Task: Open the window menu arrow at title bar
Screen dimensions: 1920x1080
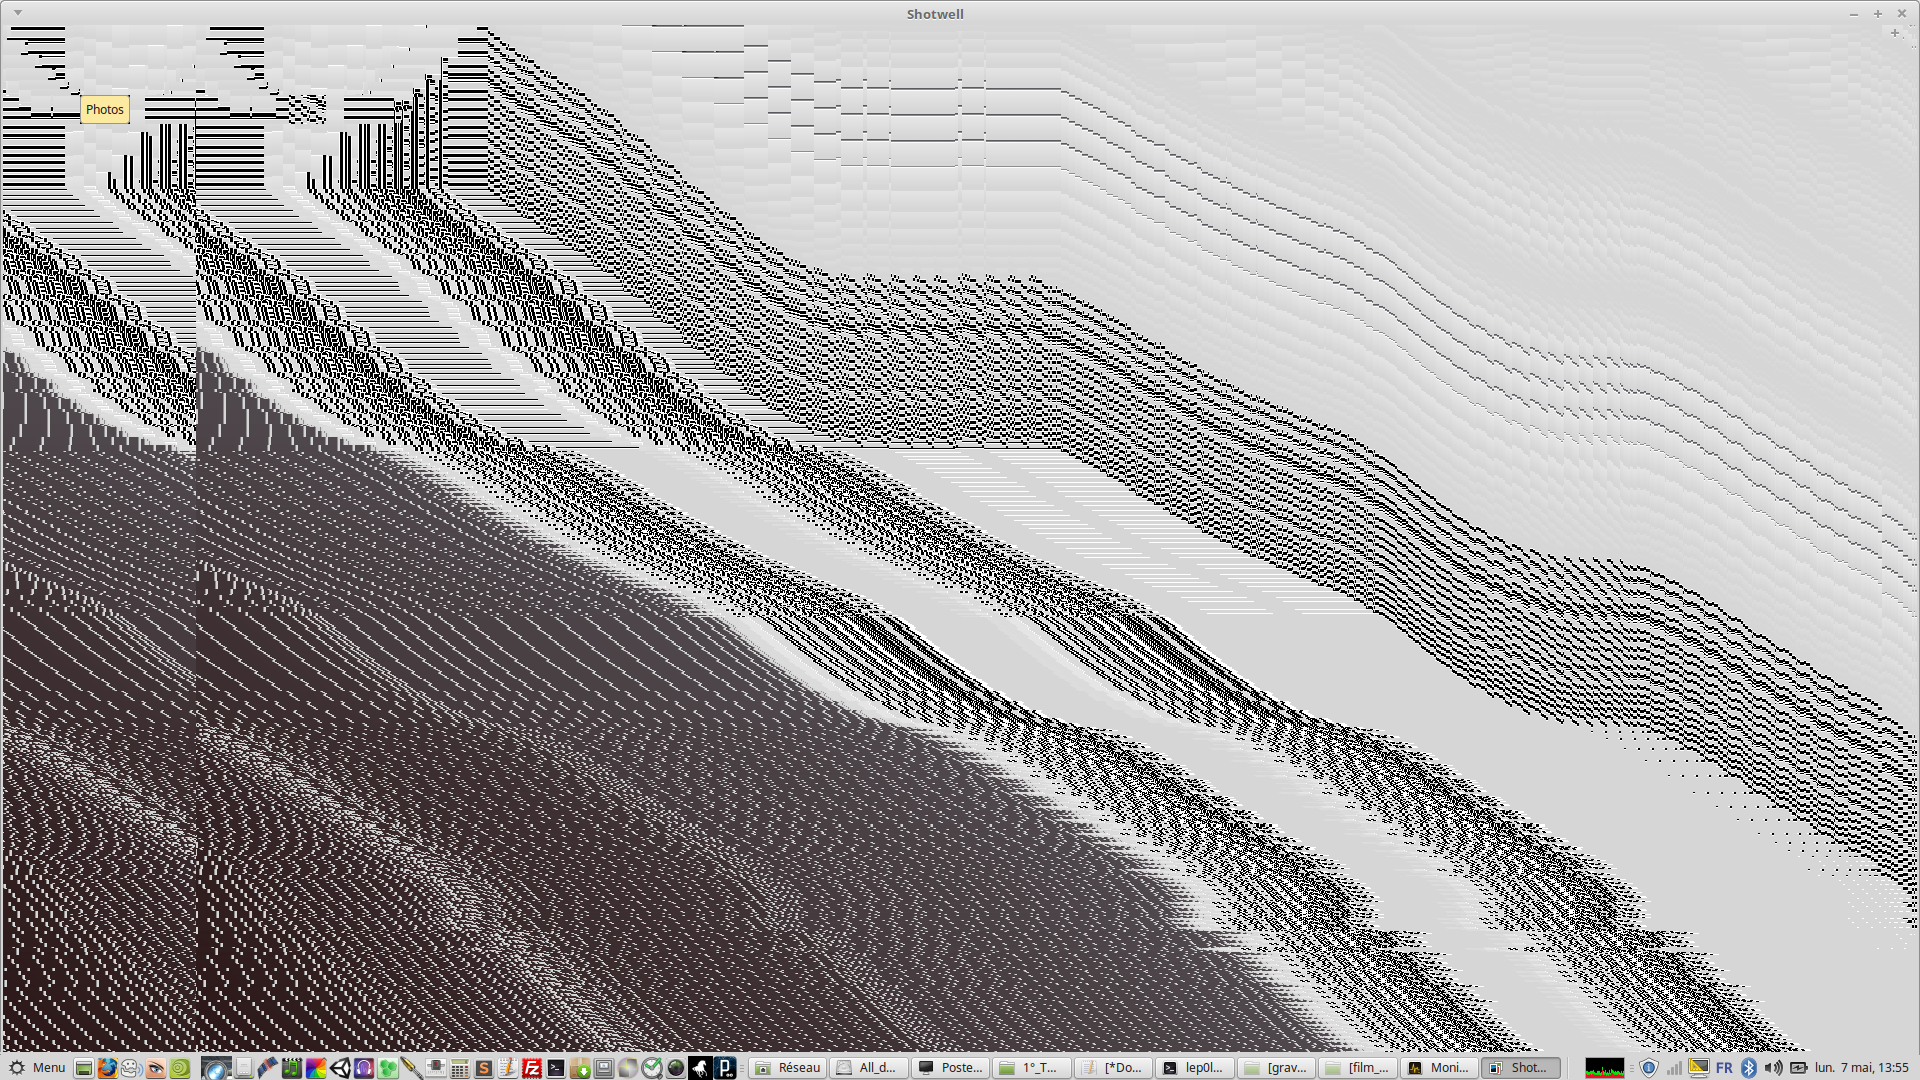Action: click(x=18, y=13)
